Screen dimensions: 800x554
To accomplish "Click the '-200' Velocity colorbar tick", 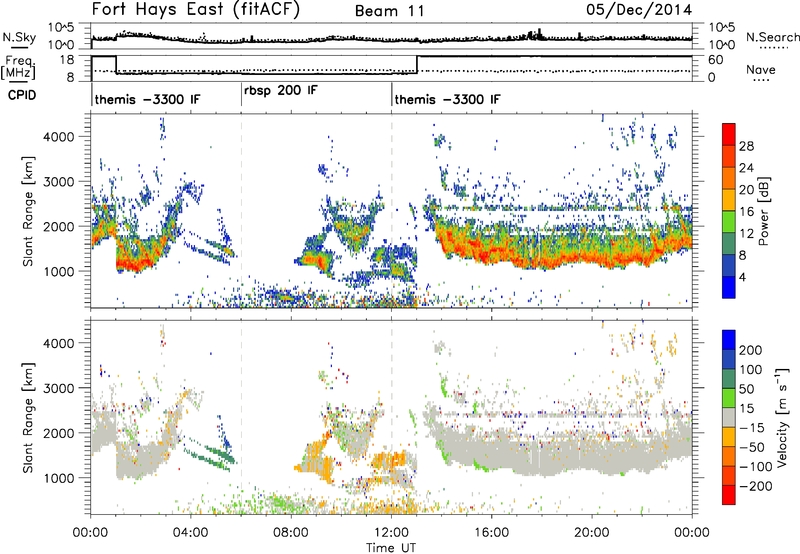I will point(755,486).
